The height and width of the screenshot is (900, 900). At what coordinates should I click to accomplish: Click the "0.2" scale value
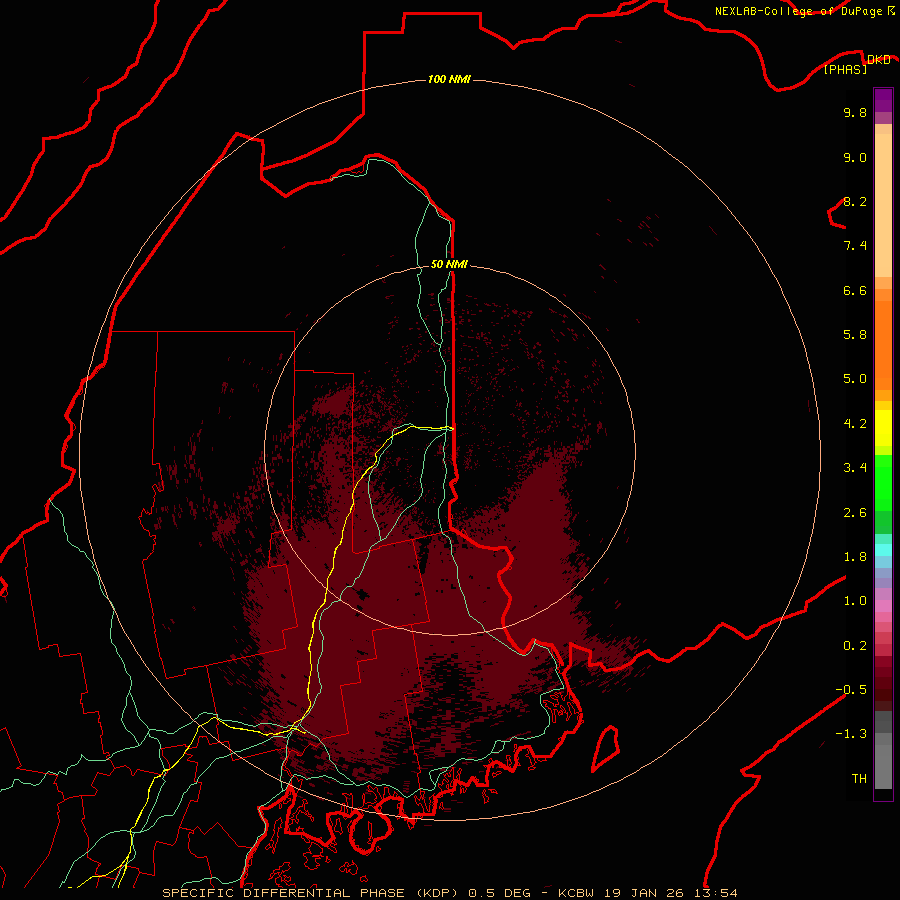click(855, 646)
